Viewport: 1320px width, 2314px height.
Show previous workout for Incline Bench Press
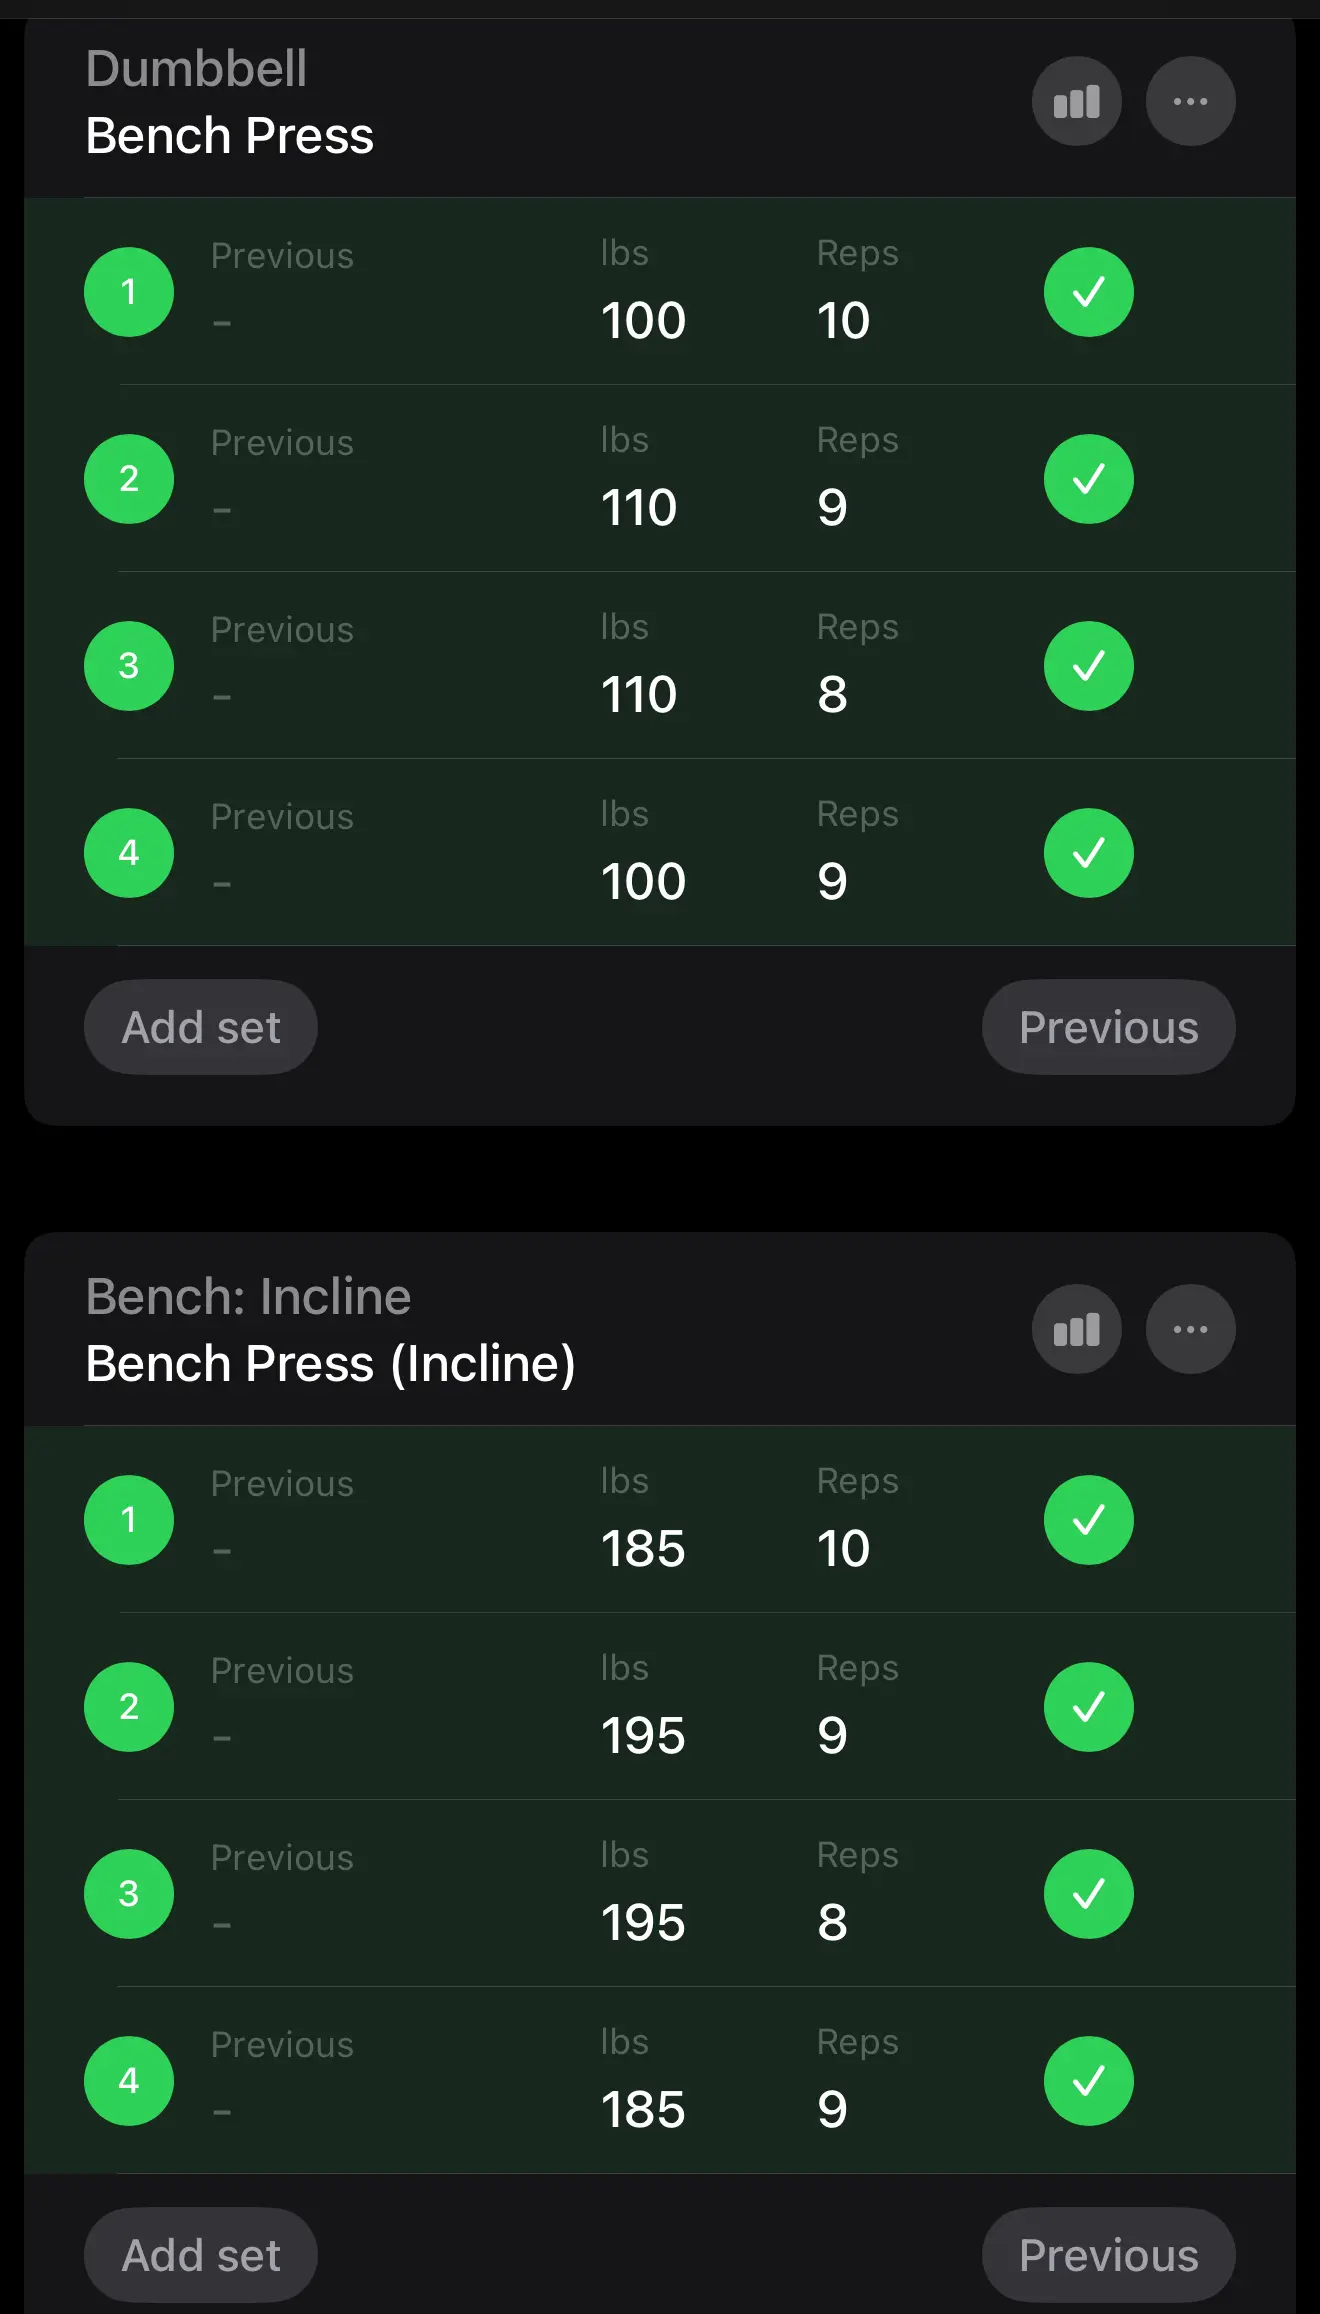pyautogui.click(x=1108, y=2255)
